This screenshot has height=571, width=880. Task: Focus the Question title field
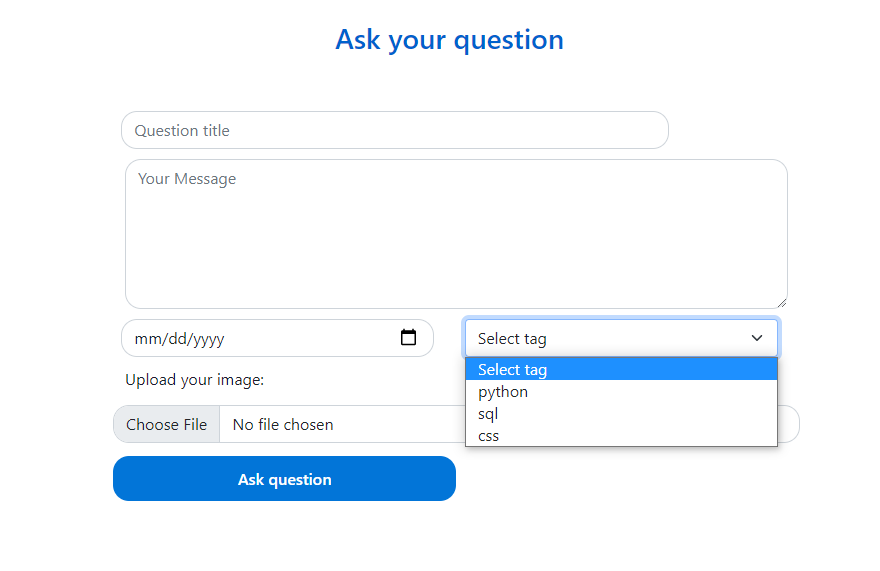394,130
